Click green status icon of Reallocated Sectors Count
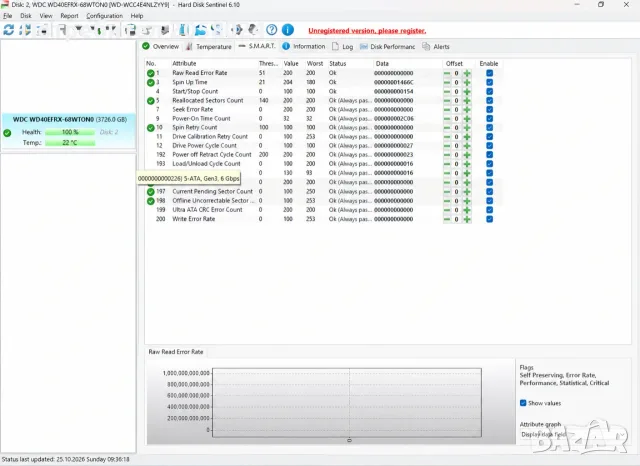640x466 pixels. click(x=151, y=100)
